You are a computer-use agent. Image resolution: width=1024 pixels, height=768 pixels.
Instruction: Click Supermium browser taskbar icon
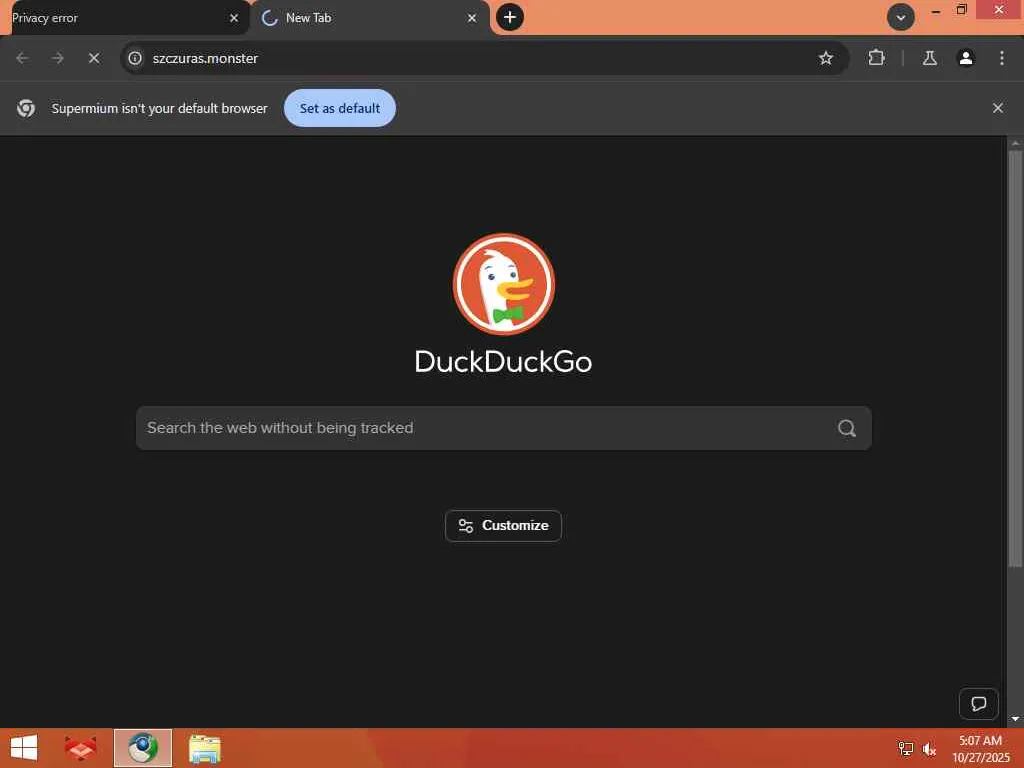click(x=143, y=748)
